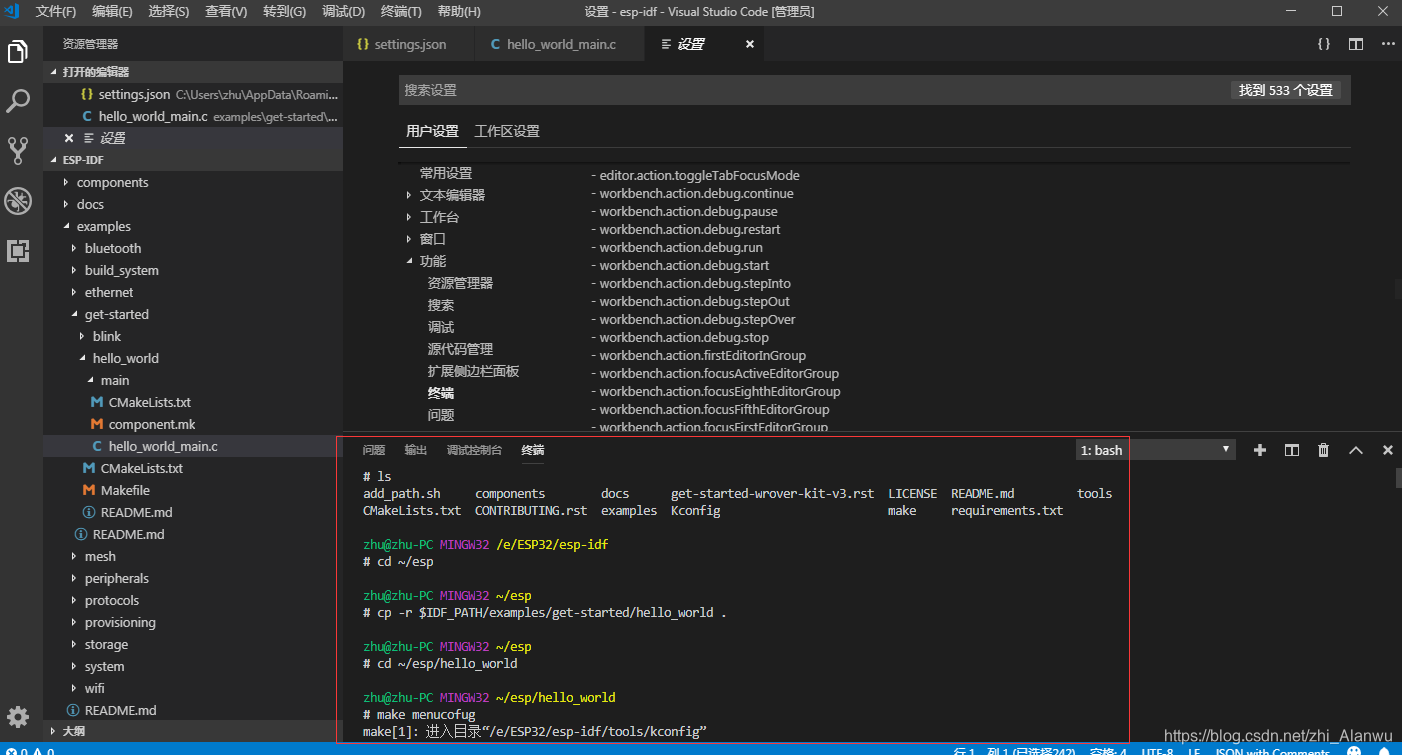This screenshot has height=755, width=1402.
Task: Close the terminal panel
Action: (x=1388, y=450)
